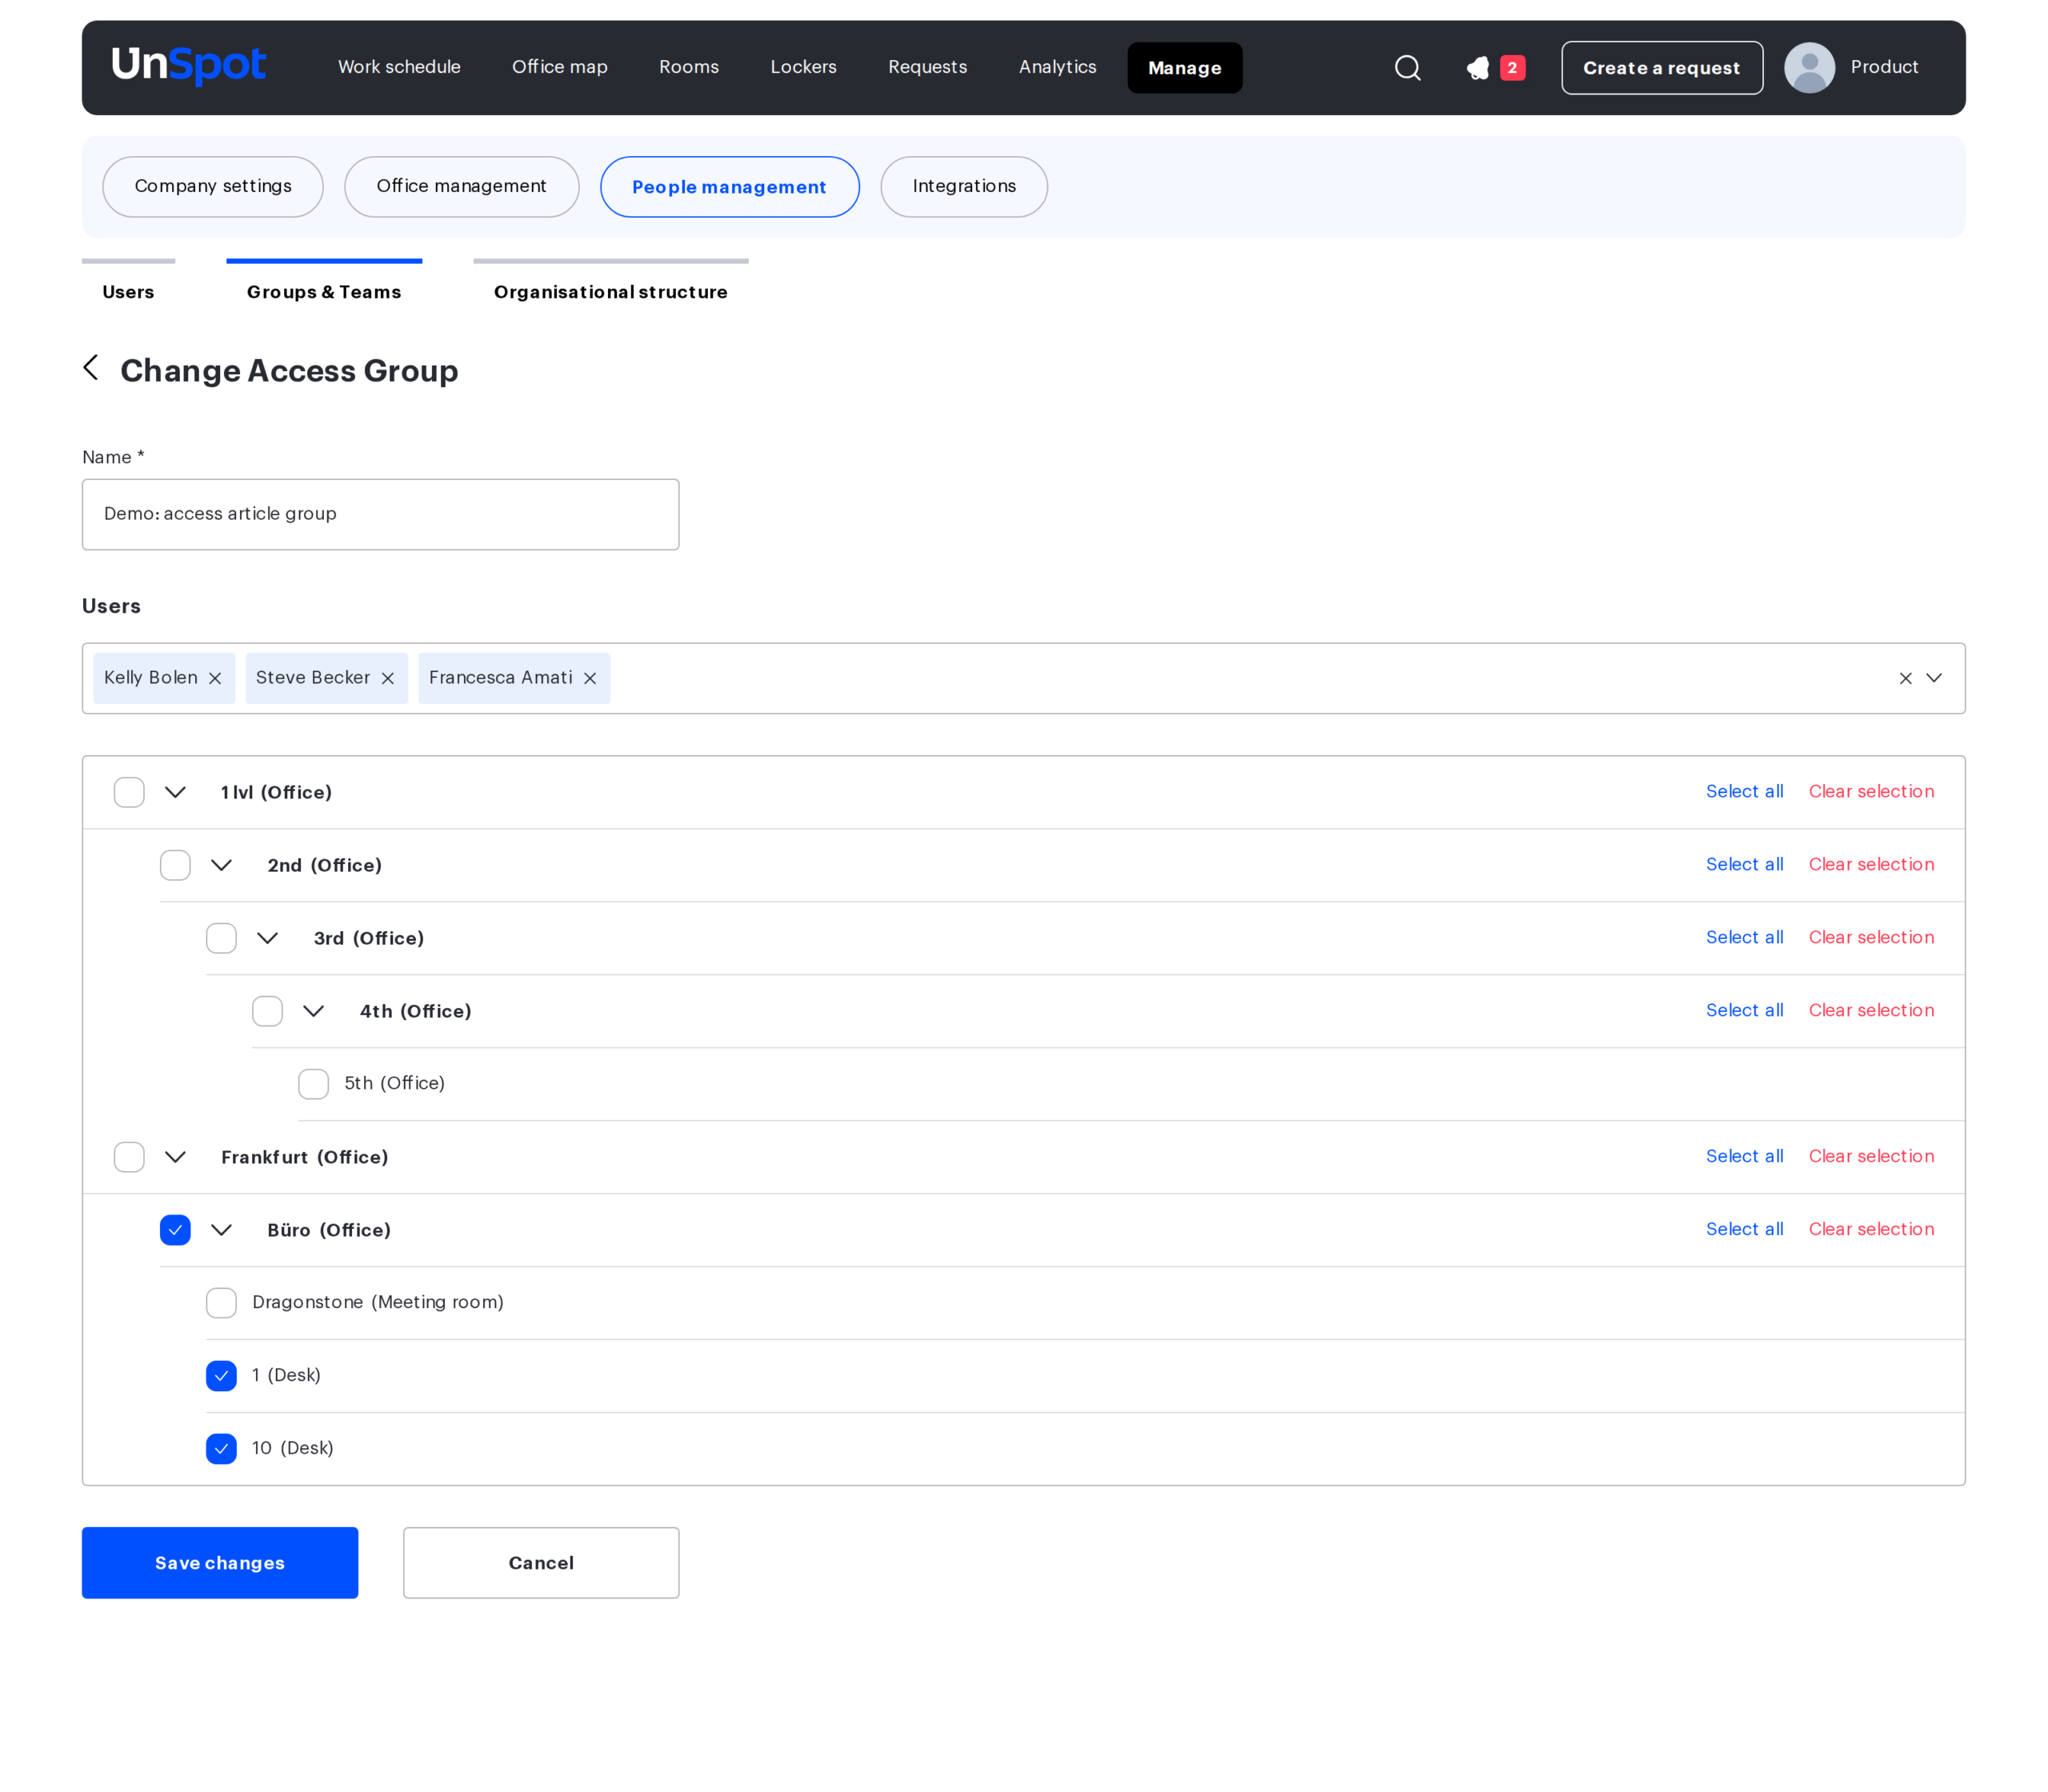This screenshot has width=2048, height=1792.
Task: Click the group Name input field
Action: click(x=380, y=514)
